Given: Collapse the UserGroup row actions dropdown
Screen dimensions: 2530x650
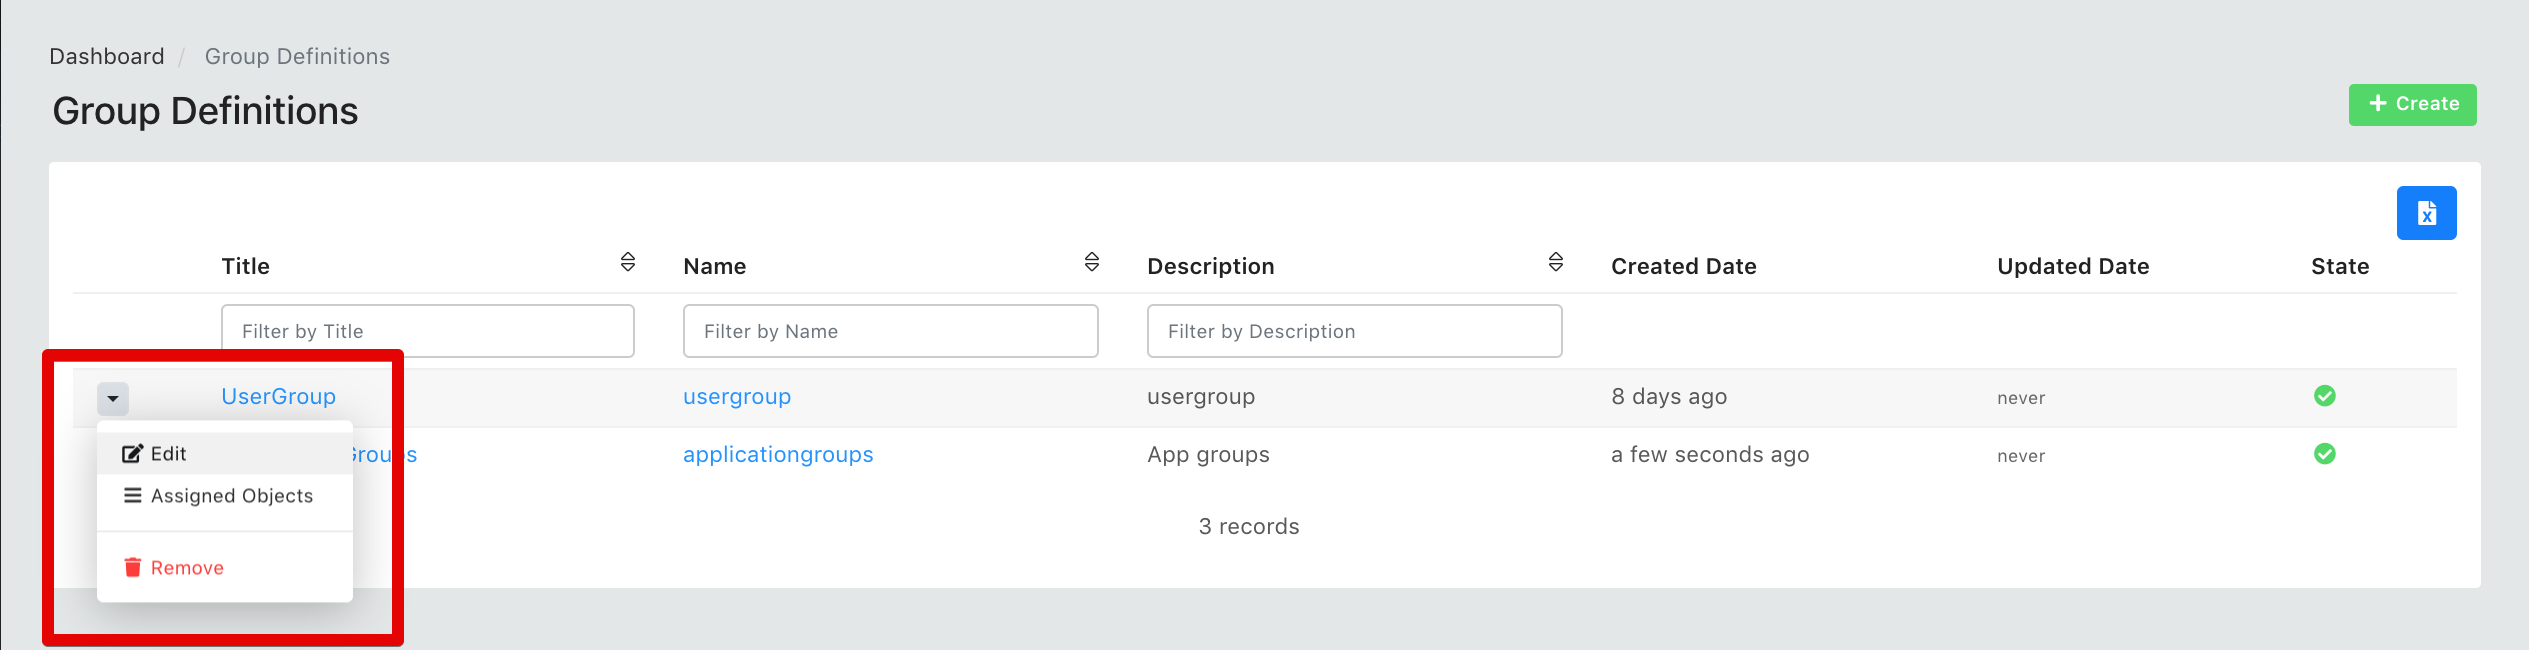Looking at the screenshot, I should click(113, 398).
